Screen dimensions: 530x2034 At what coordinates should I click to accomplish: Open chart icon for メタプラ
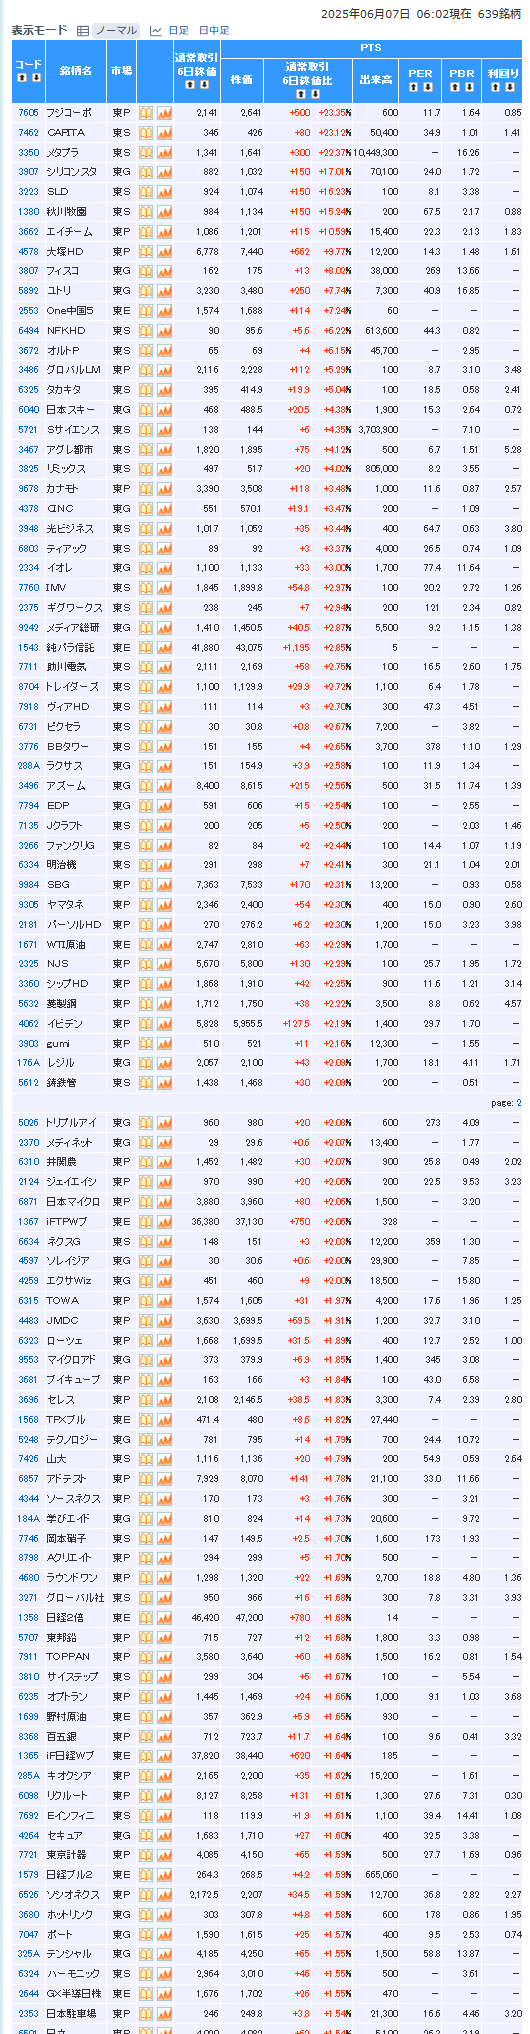(x=164, y=152)
